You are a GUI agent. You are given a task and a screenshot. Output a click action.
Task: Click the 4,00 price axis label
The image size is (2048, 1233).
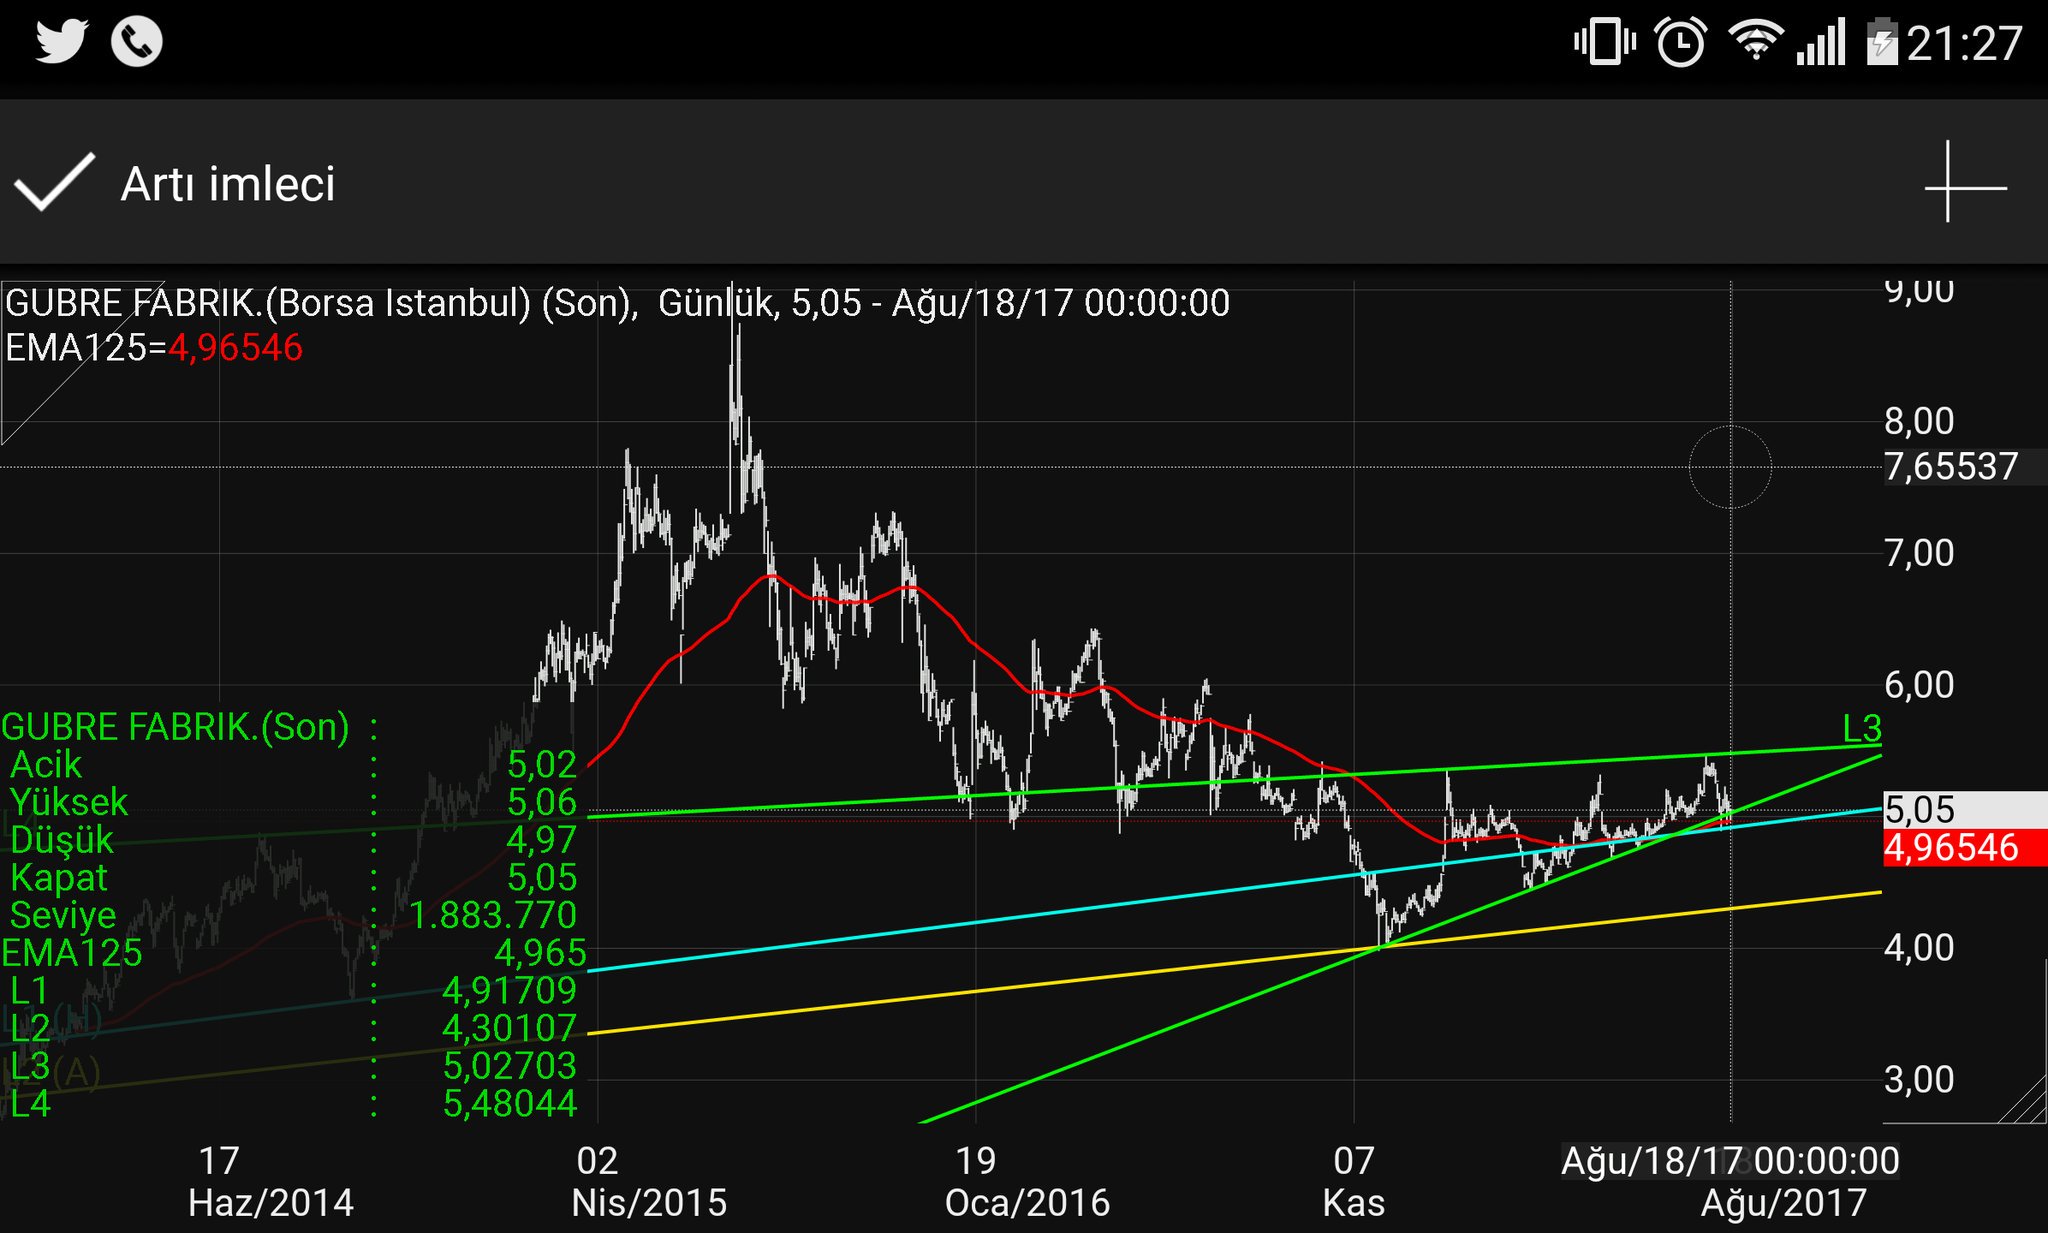click(1919, 948)
